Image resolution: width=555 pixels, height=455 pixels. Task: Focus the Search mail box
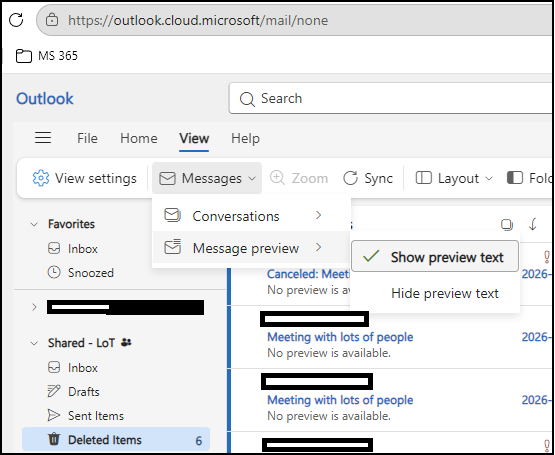[x=391, y=98]
